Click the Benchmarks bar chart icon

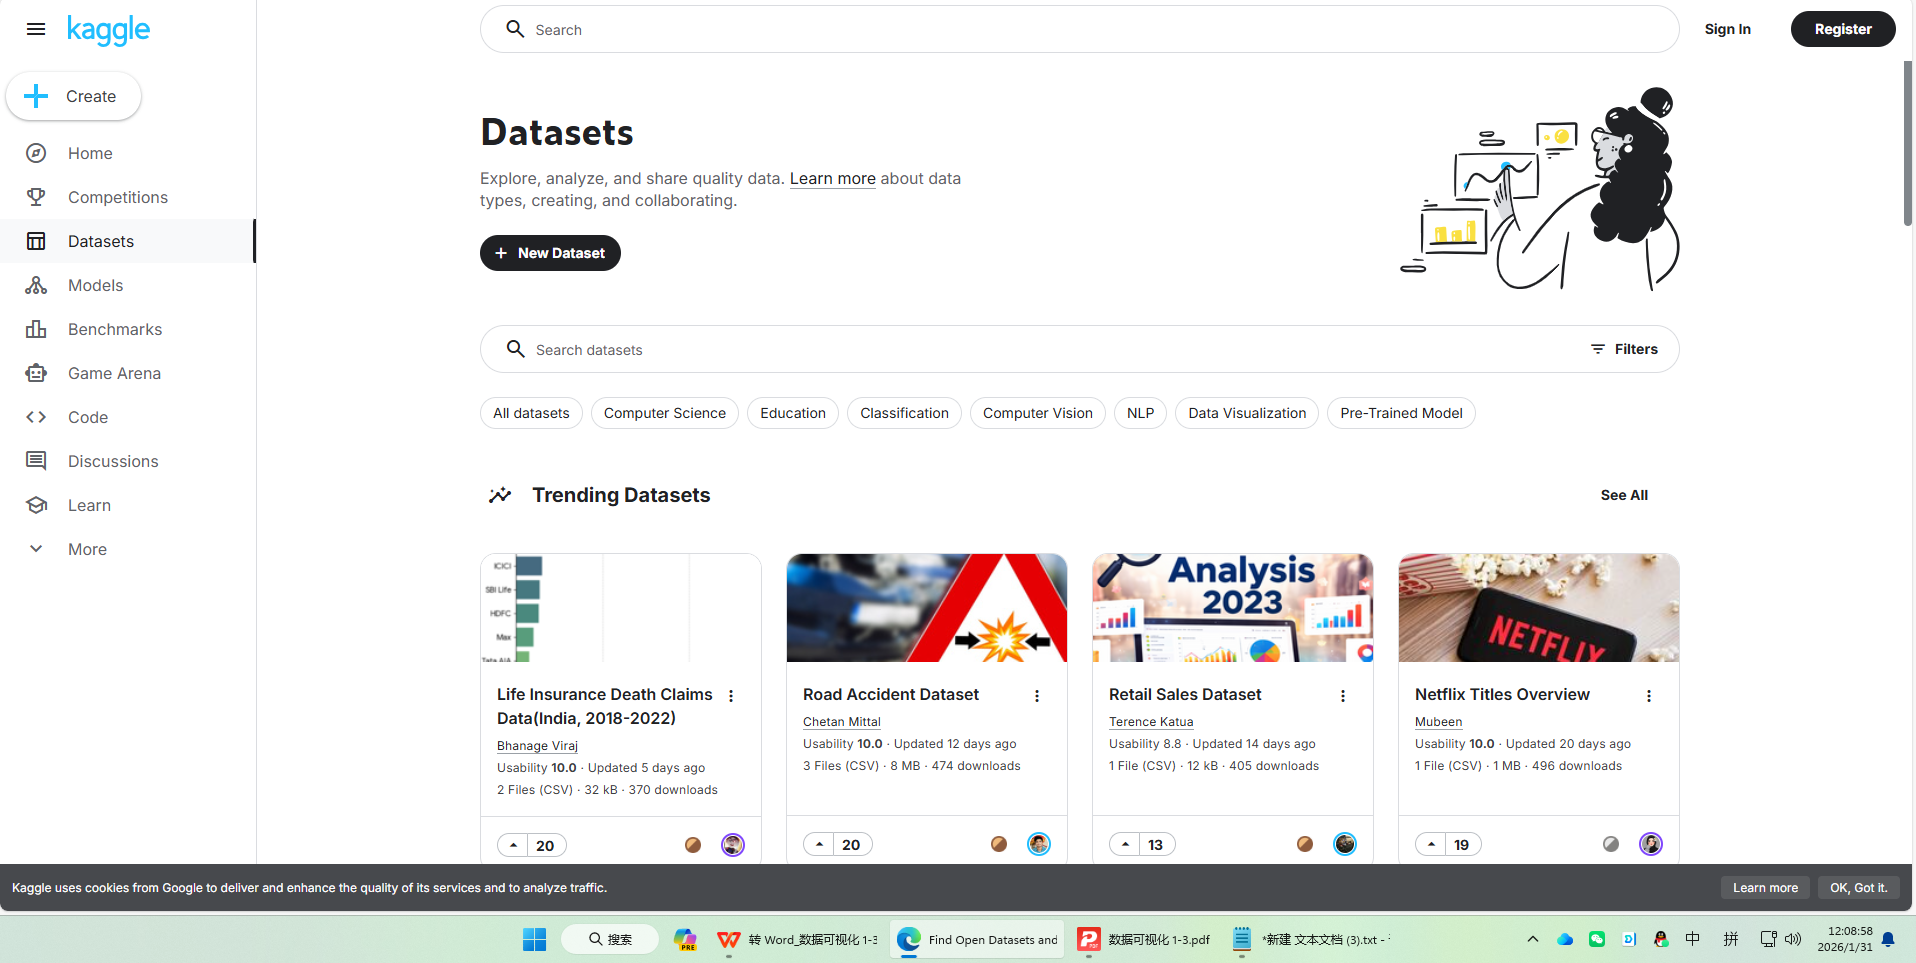pos(36,329)
